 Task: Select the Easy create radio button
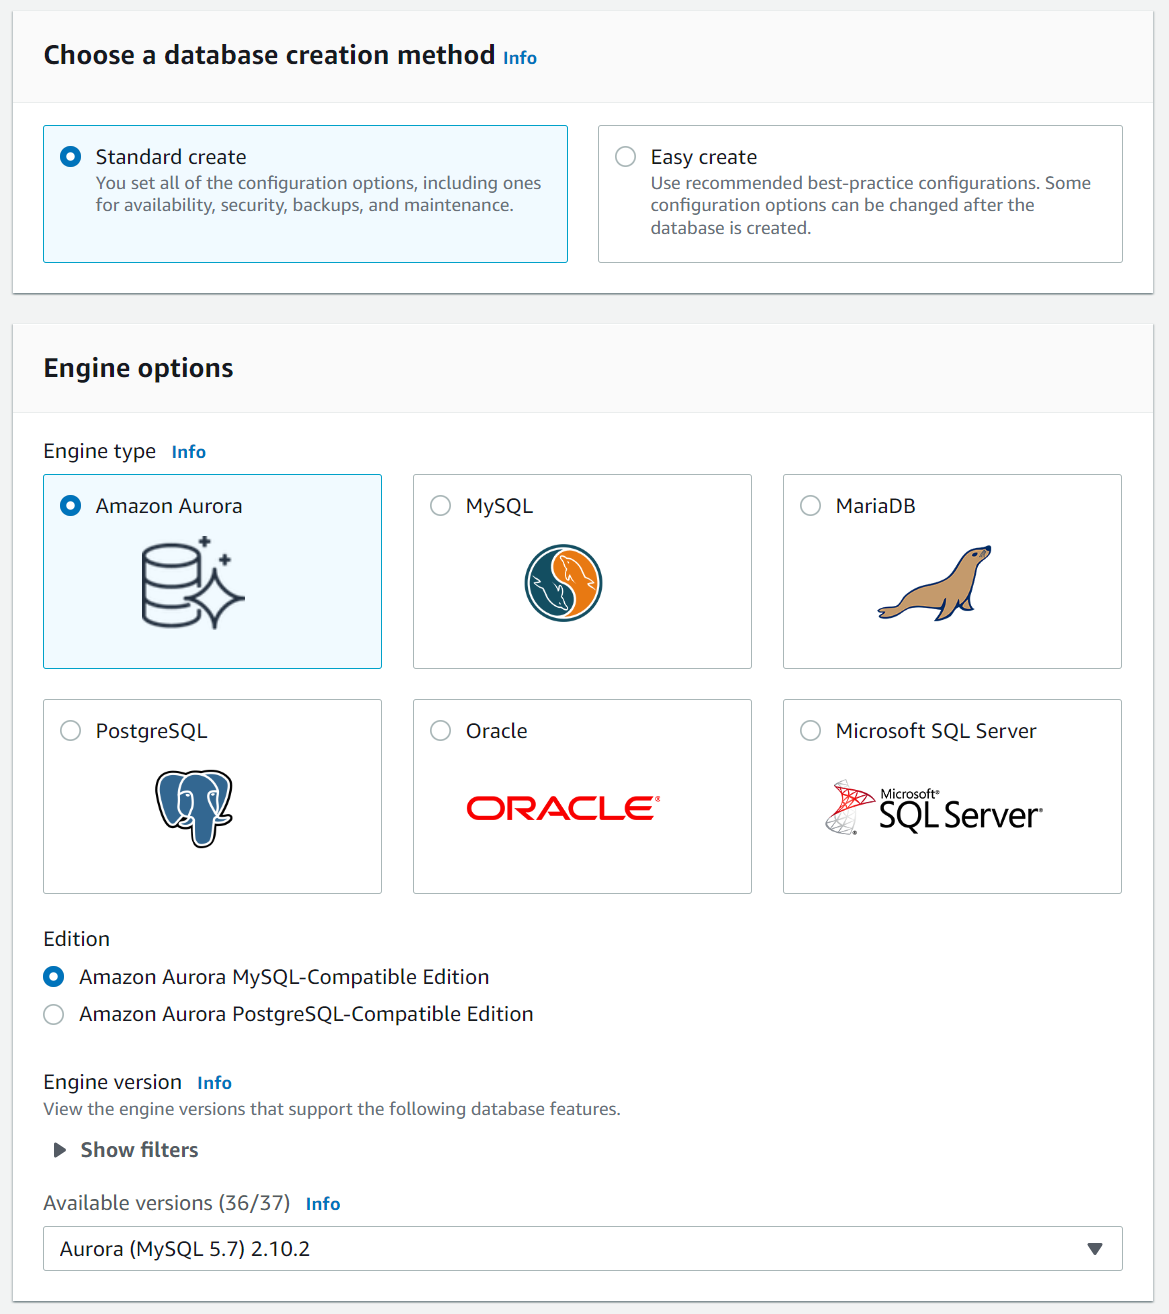(x=626, y=157)
